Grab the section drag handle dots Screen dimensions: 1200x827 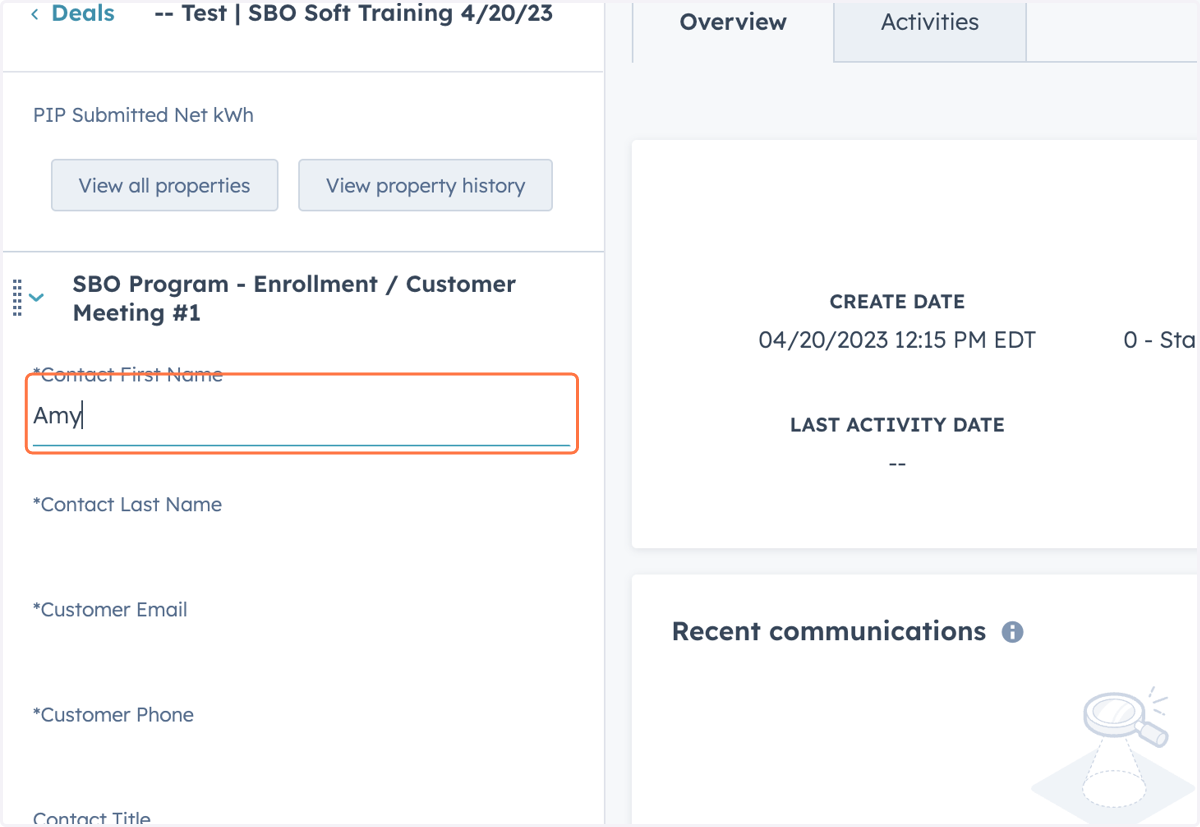17,298
